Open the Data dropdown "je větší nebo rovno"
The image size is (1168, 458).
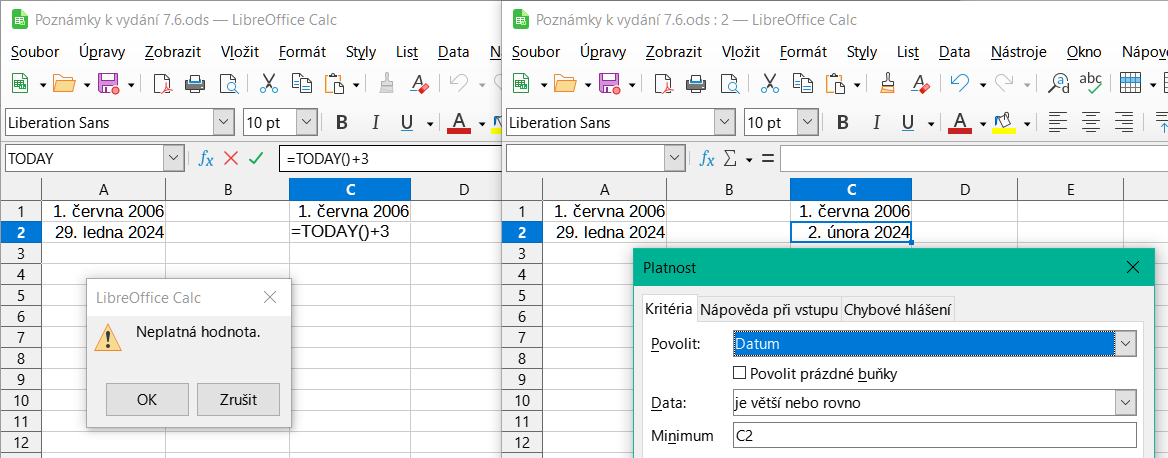[x=1126, y=403]
